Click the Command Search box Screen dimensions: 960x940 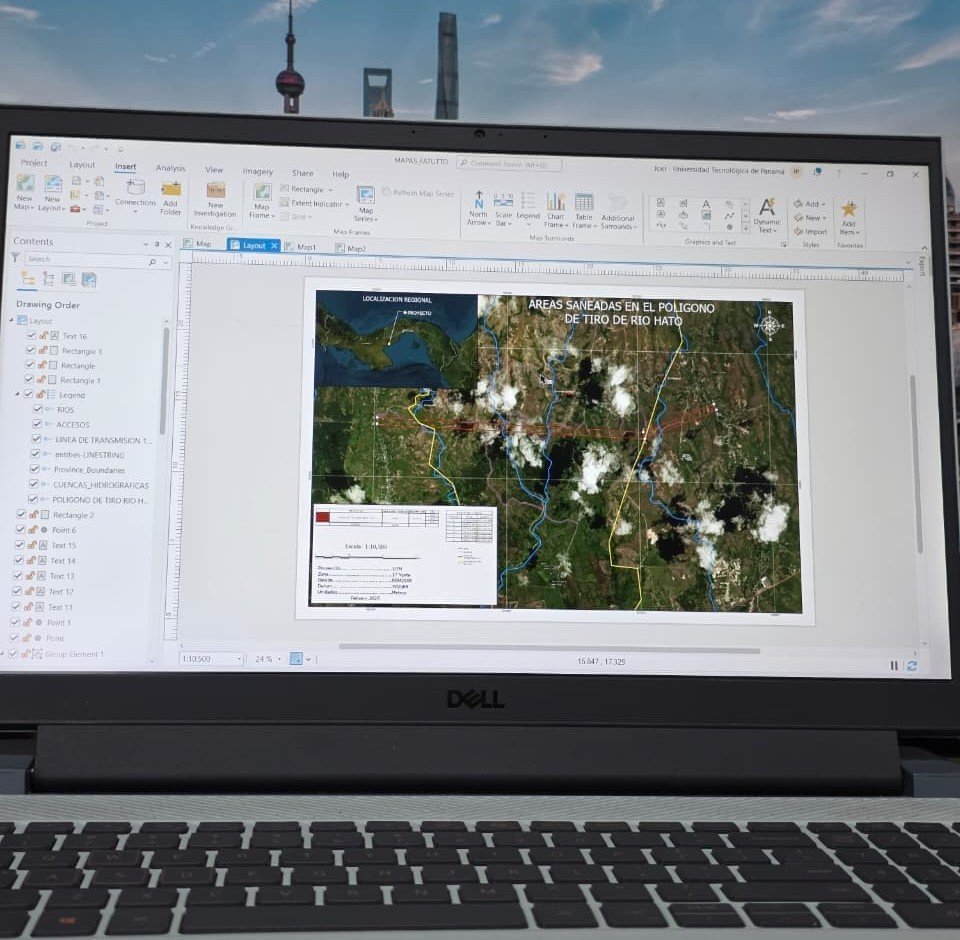tap(509, 164)
